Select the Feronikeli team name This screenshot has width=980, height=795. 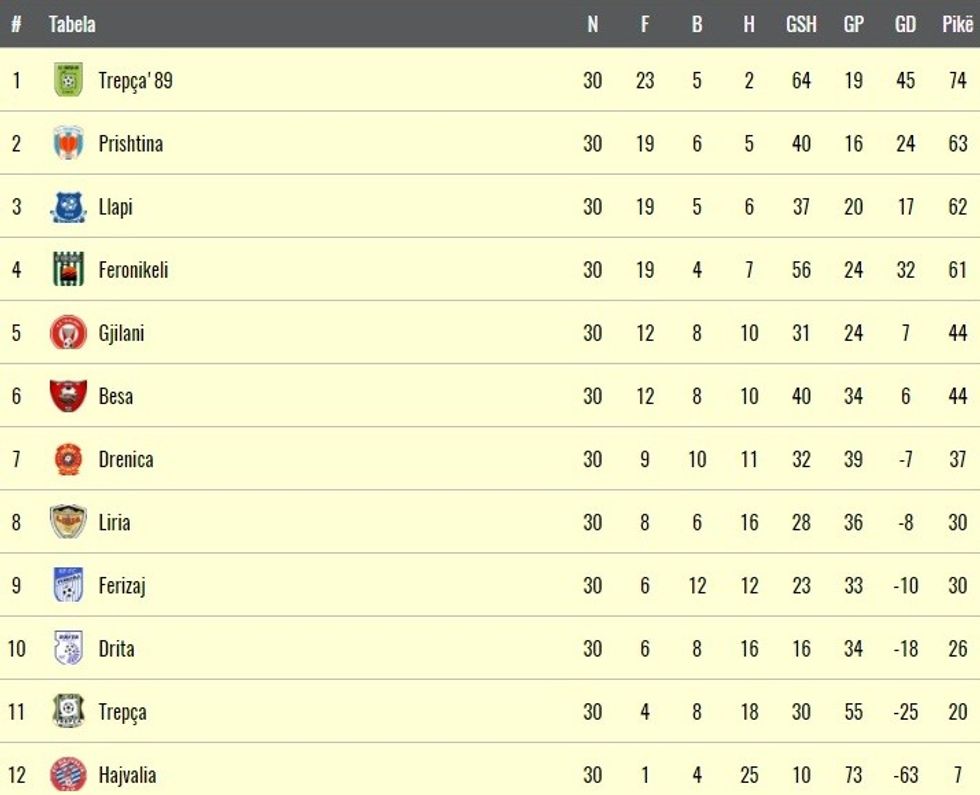point(133,270)
